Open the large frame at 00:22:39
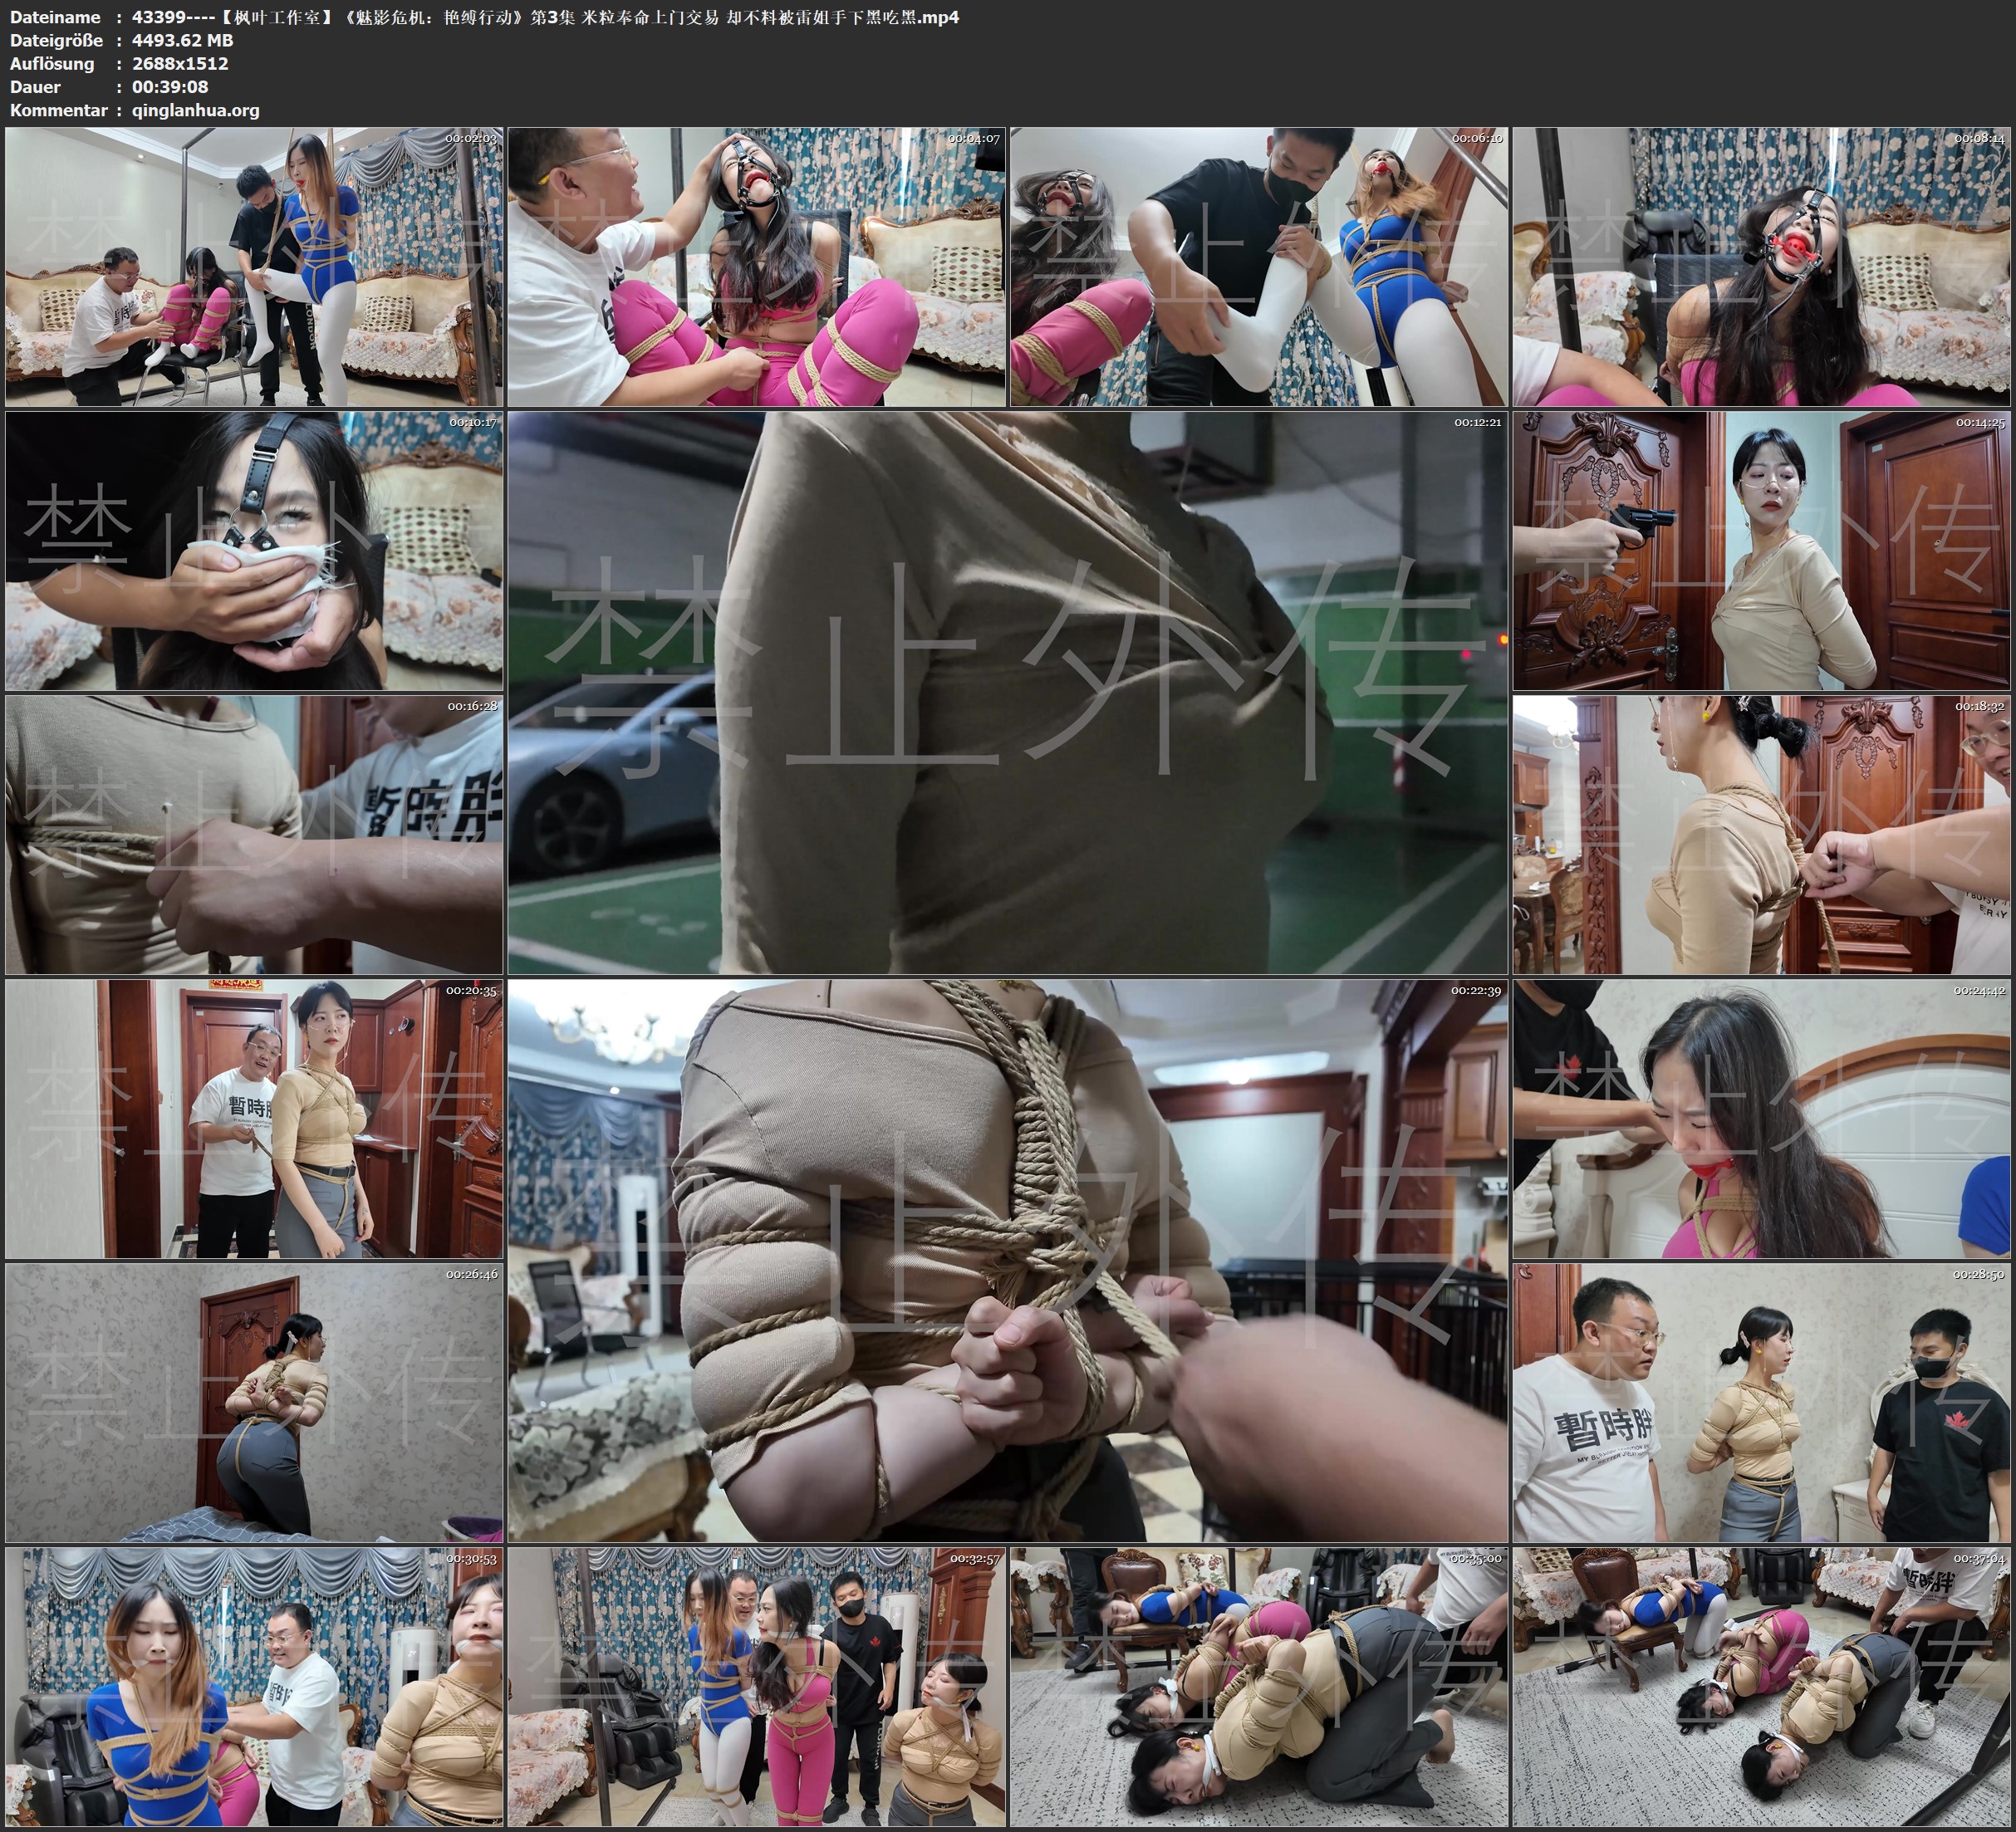The width and height of the screenshot is (2016, 1832). click(x=1007, y=1260)
